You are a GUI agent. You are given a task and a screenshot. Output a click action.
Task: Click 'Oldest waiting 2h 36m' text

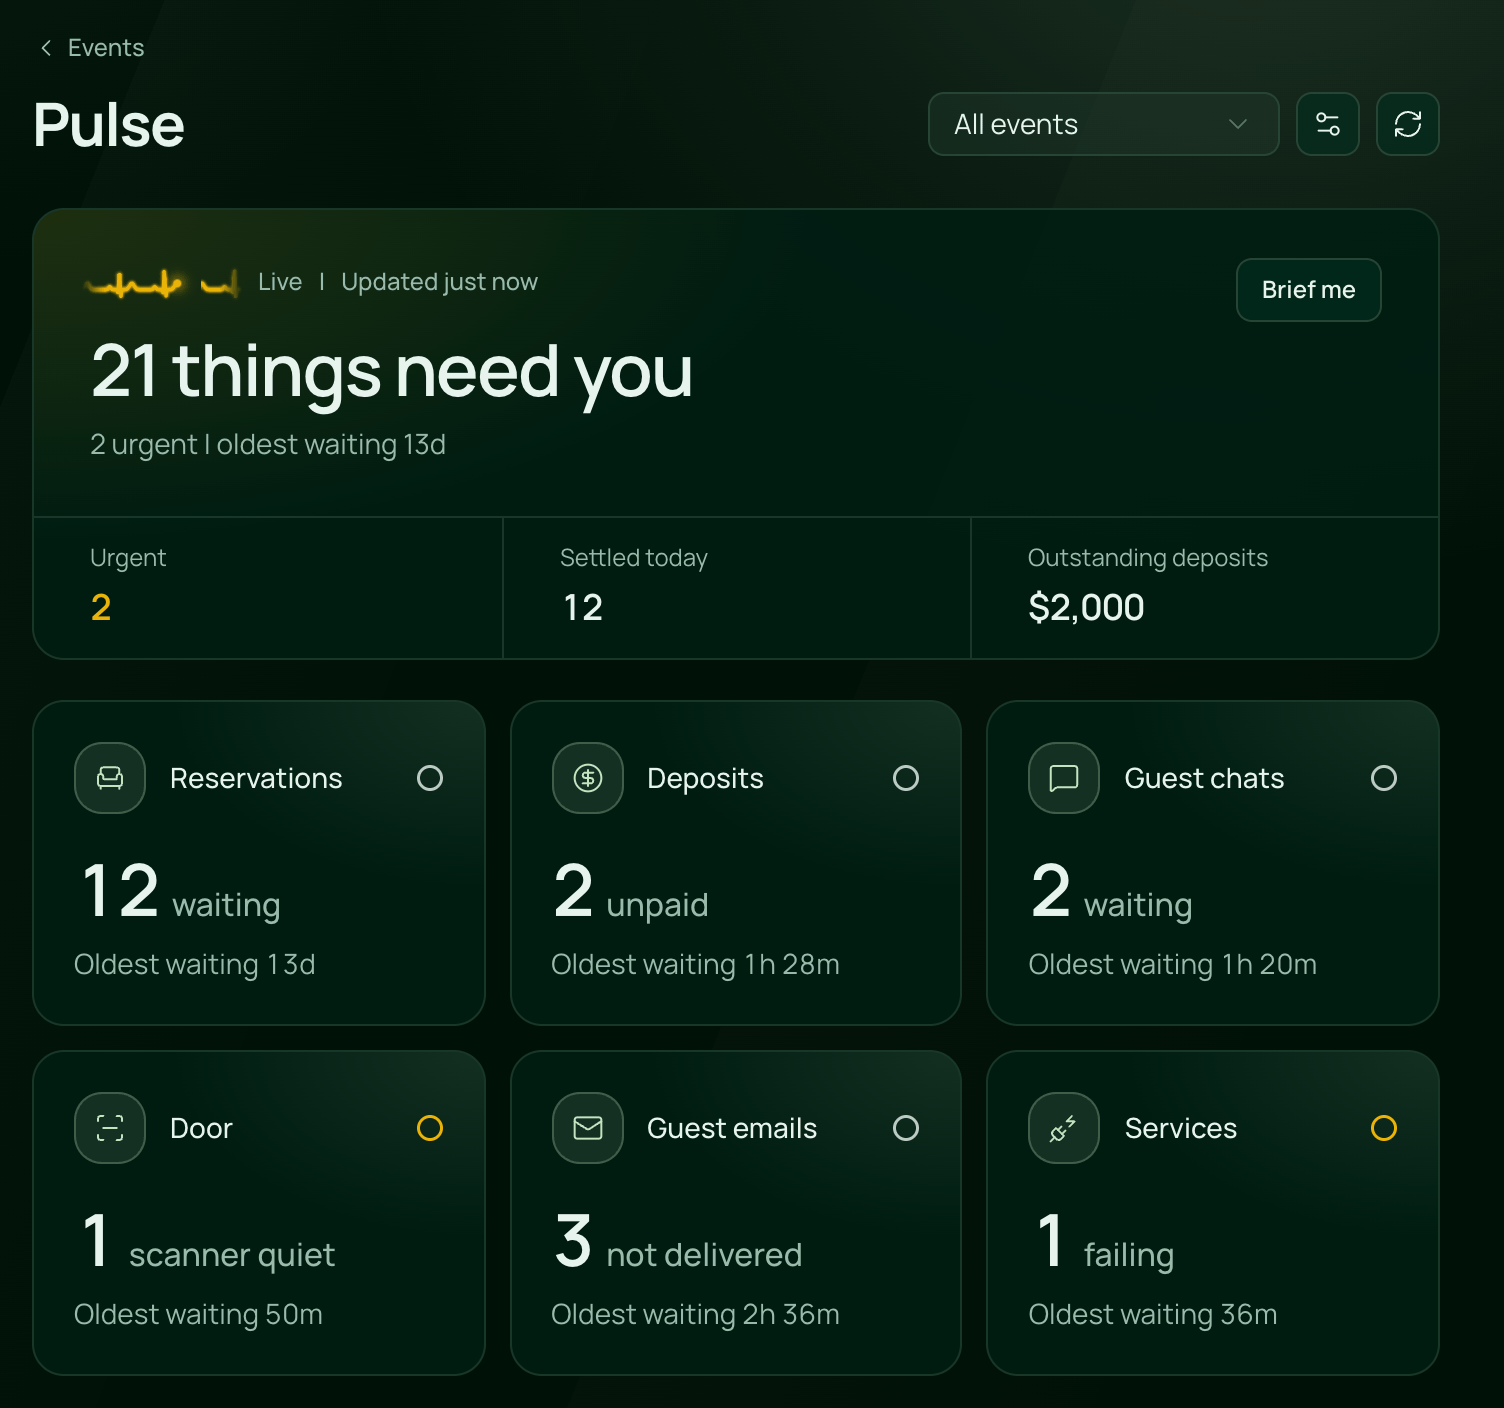click(x=695, y=1314)
